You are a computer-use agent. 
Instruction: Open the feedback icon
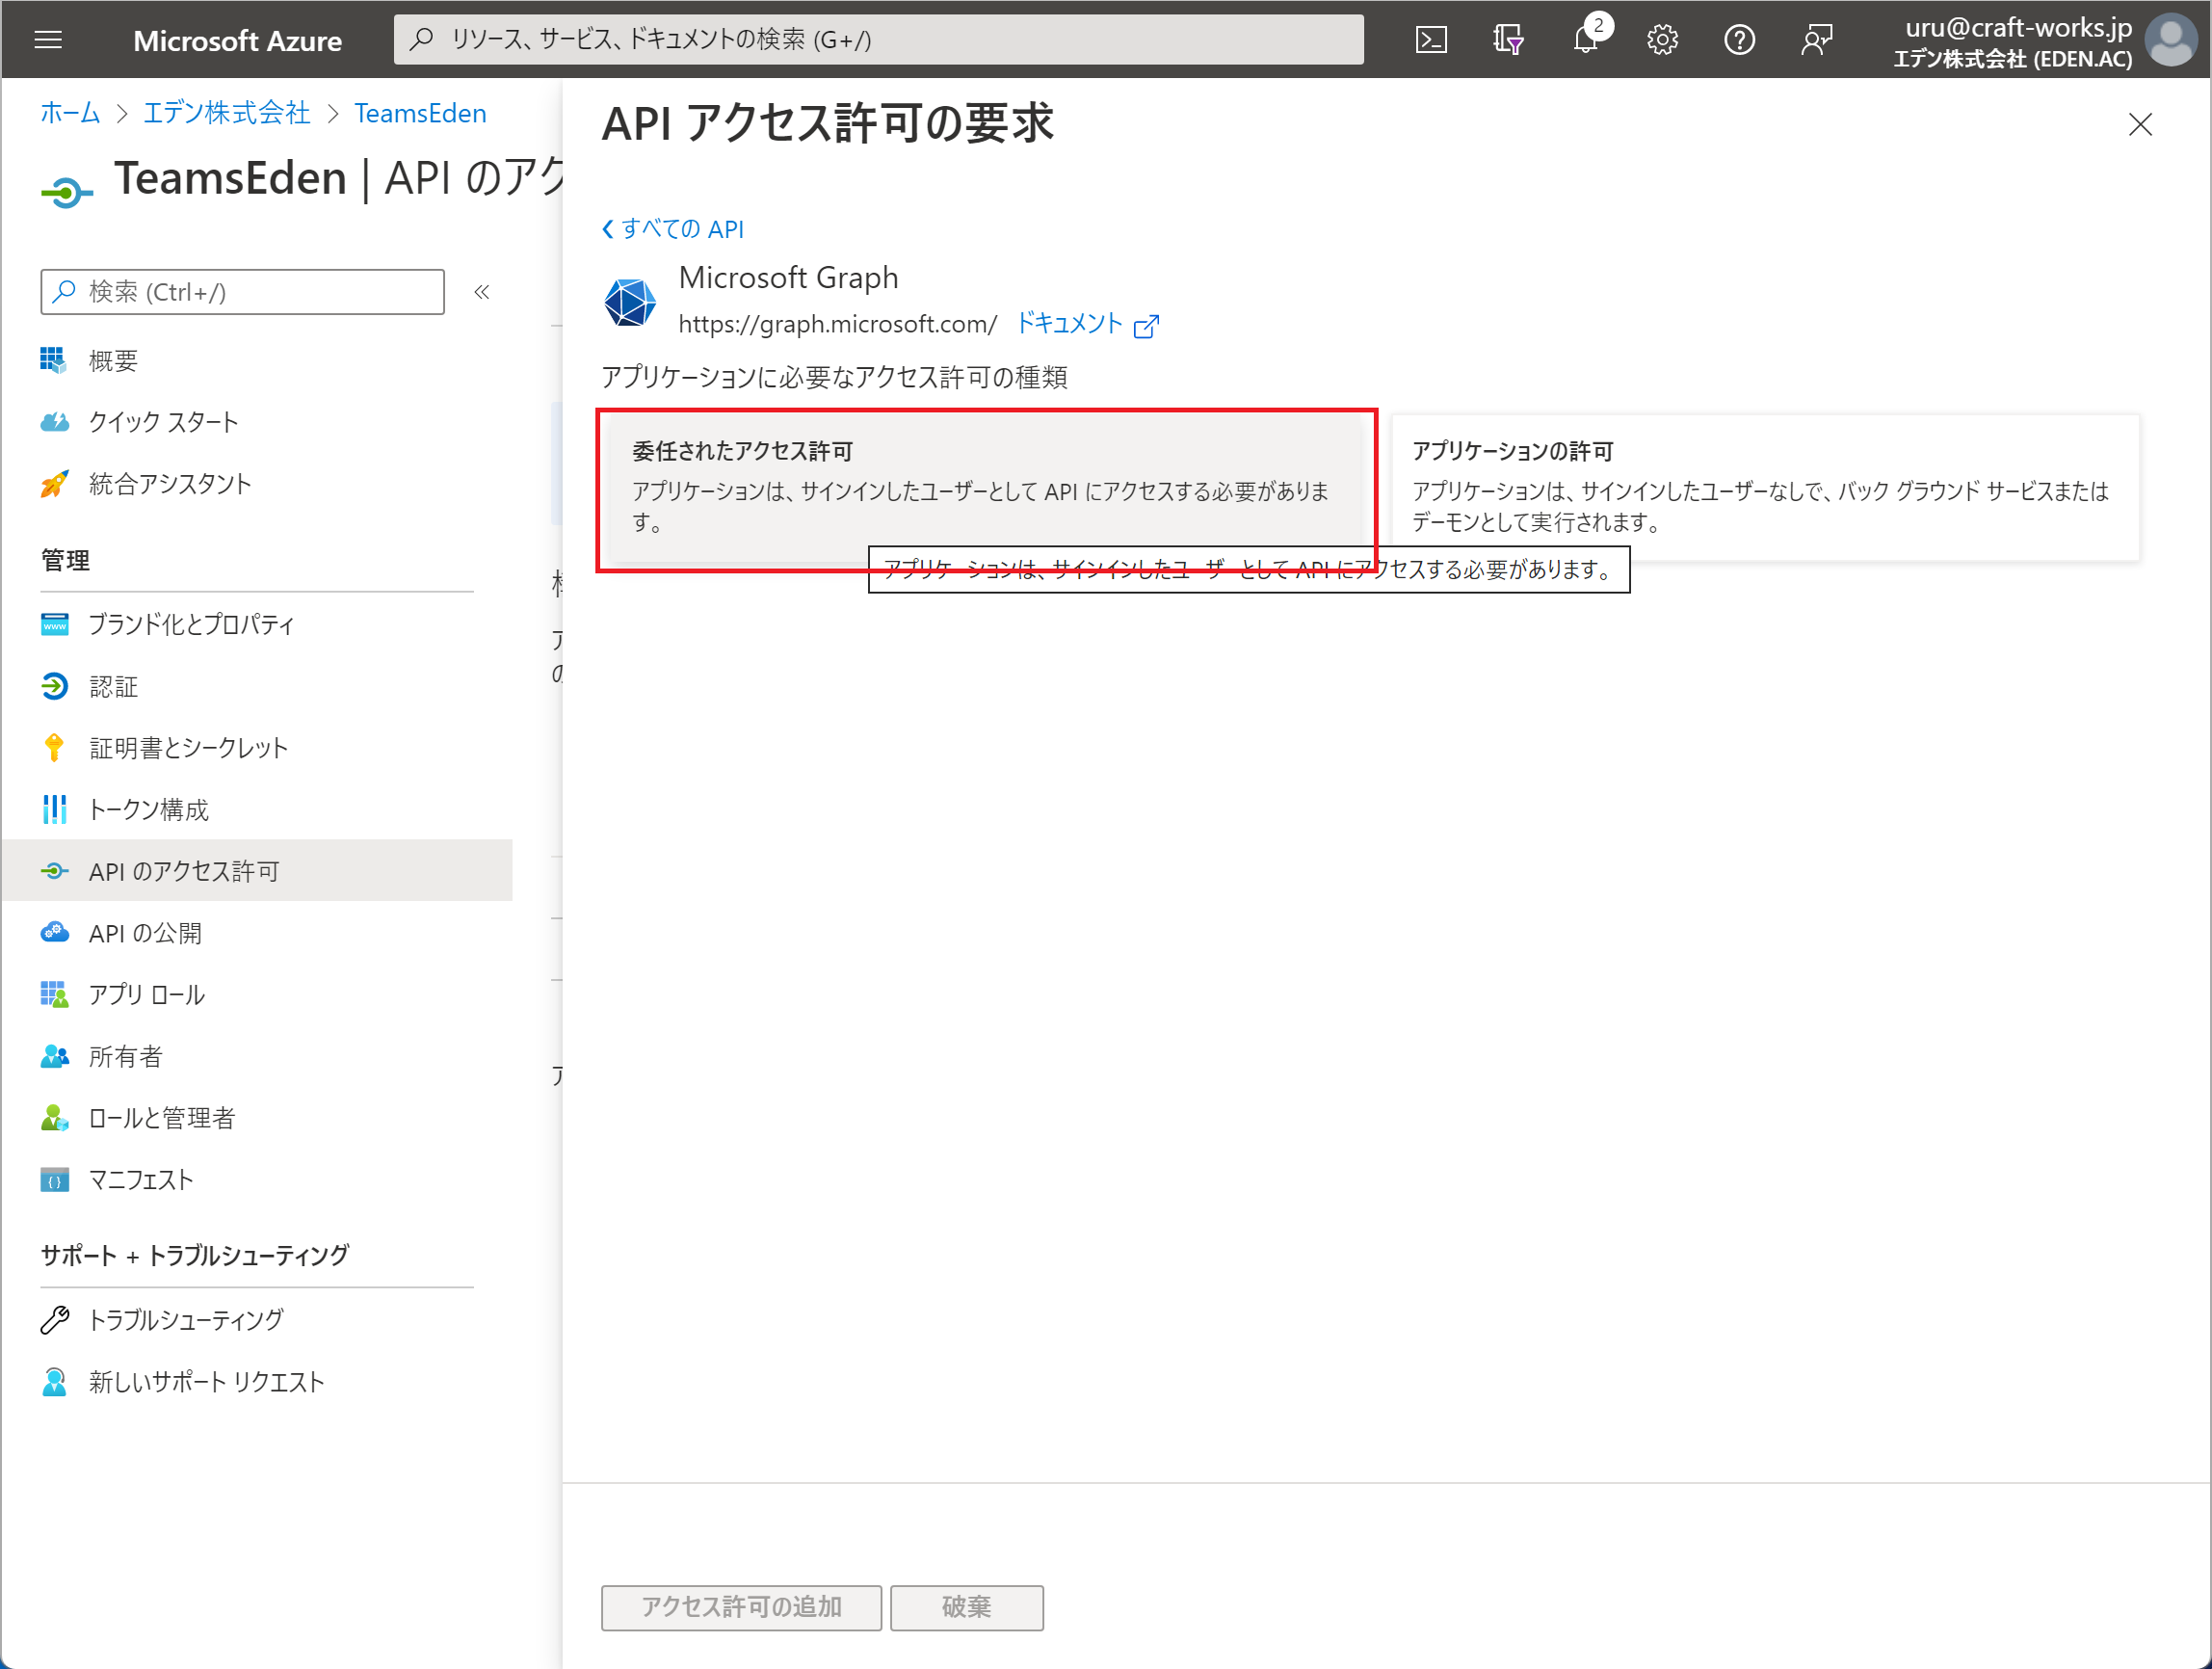click(x=1816, y=40)
